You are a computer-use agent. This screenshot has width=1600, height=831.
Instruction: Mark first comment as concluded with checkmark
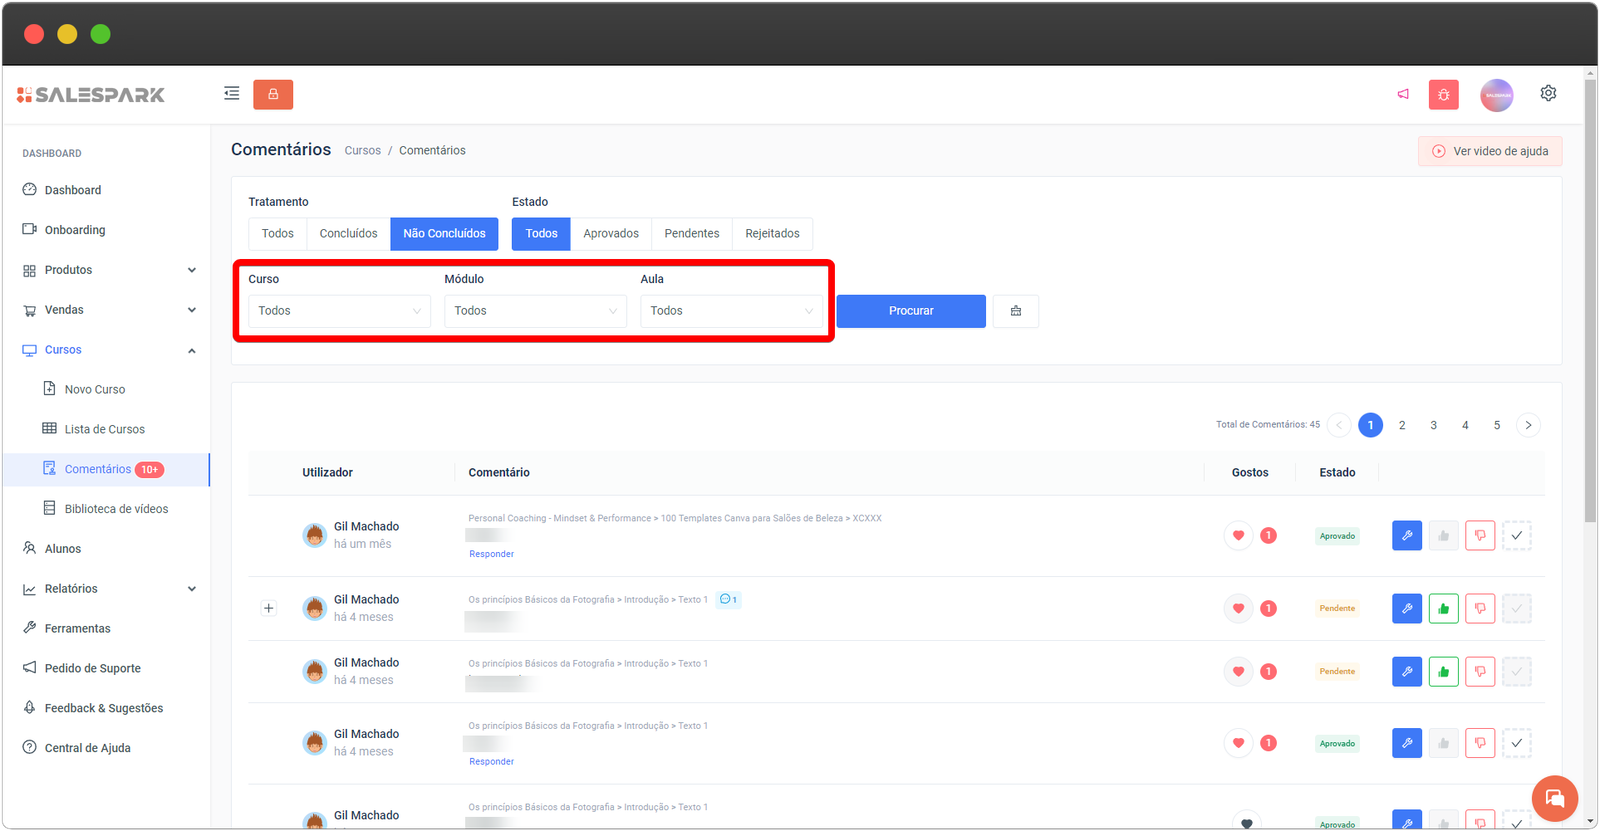(1516, 536)
